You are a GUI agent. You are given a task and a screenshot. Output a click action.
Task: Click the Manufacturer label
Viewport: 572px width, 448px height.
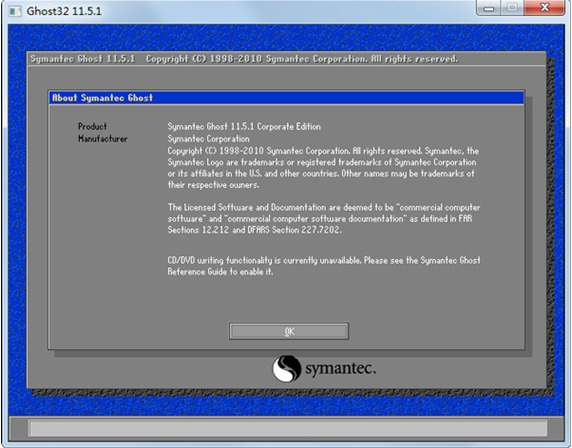click(x=103, y=139)
